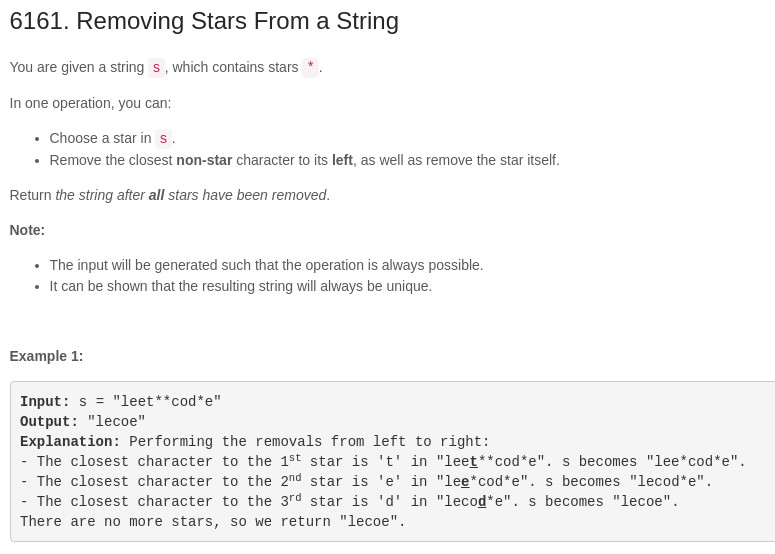Image resolution: width=775 pixels, height=554 pixels.
Task: Click the line "There are no more stars"
Action: click(x=213, y=521)
